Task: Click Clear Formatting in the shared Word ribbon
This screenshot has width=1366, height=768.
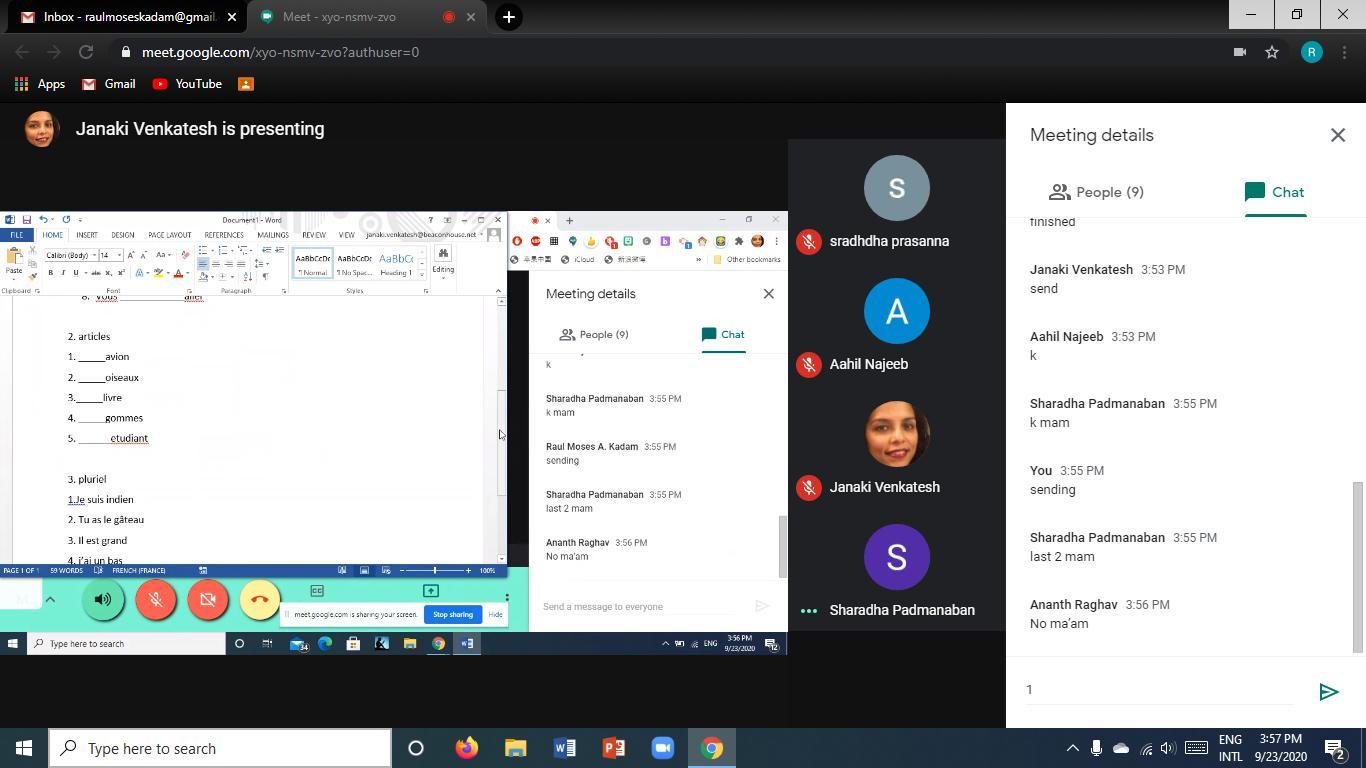Action: click(x=185, y=255)
